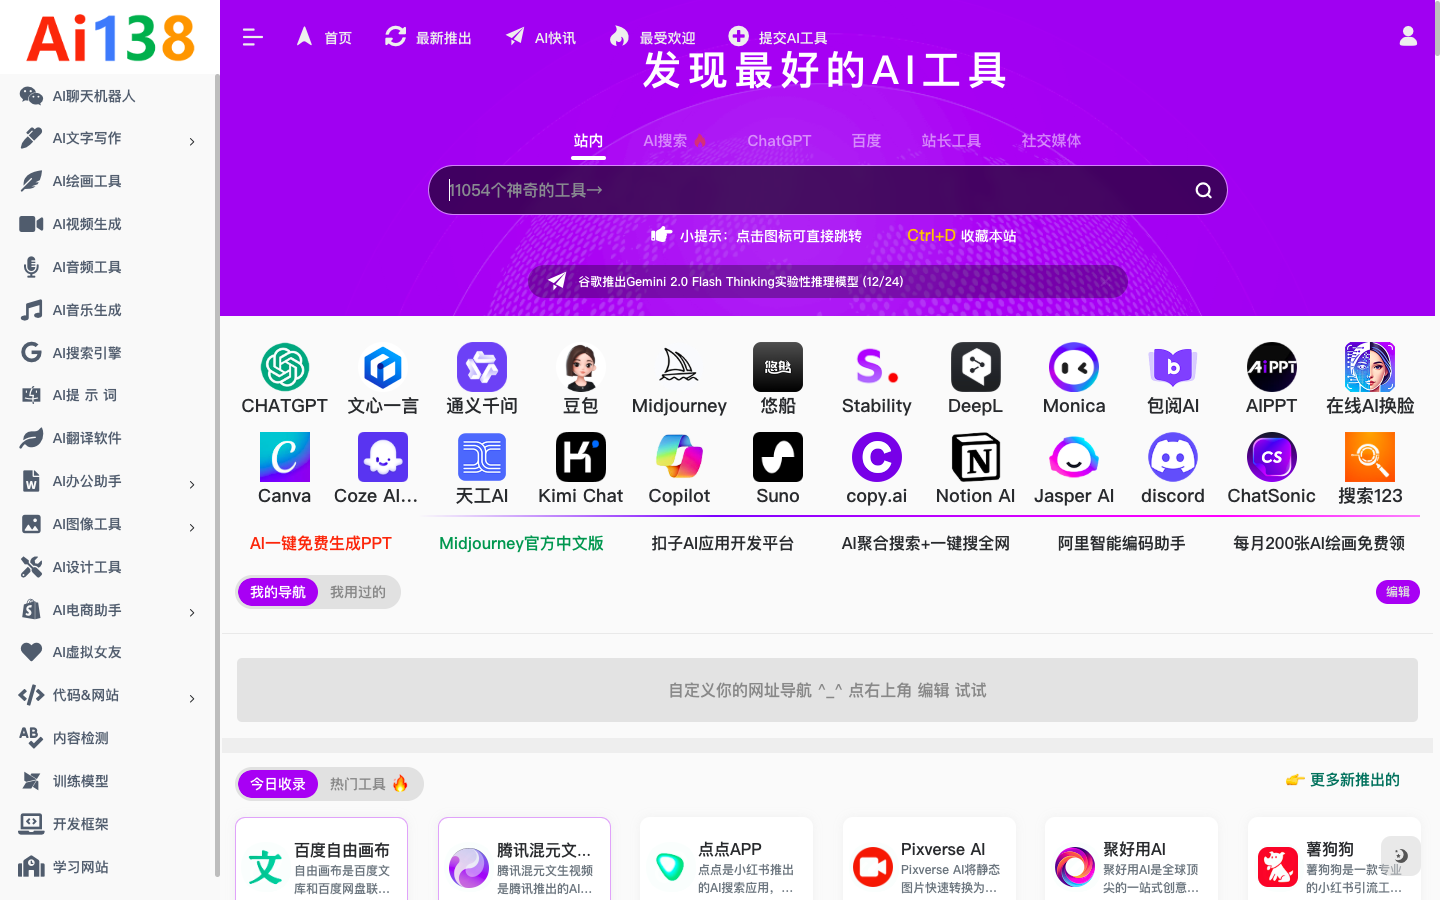Open the DeepL icon
This screenshot has height=900, width=1440.
976,367
